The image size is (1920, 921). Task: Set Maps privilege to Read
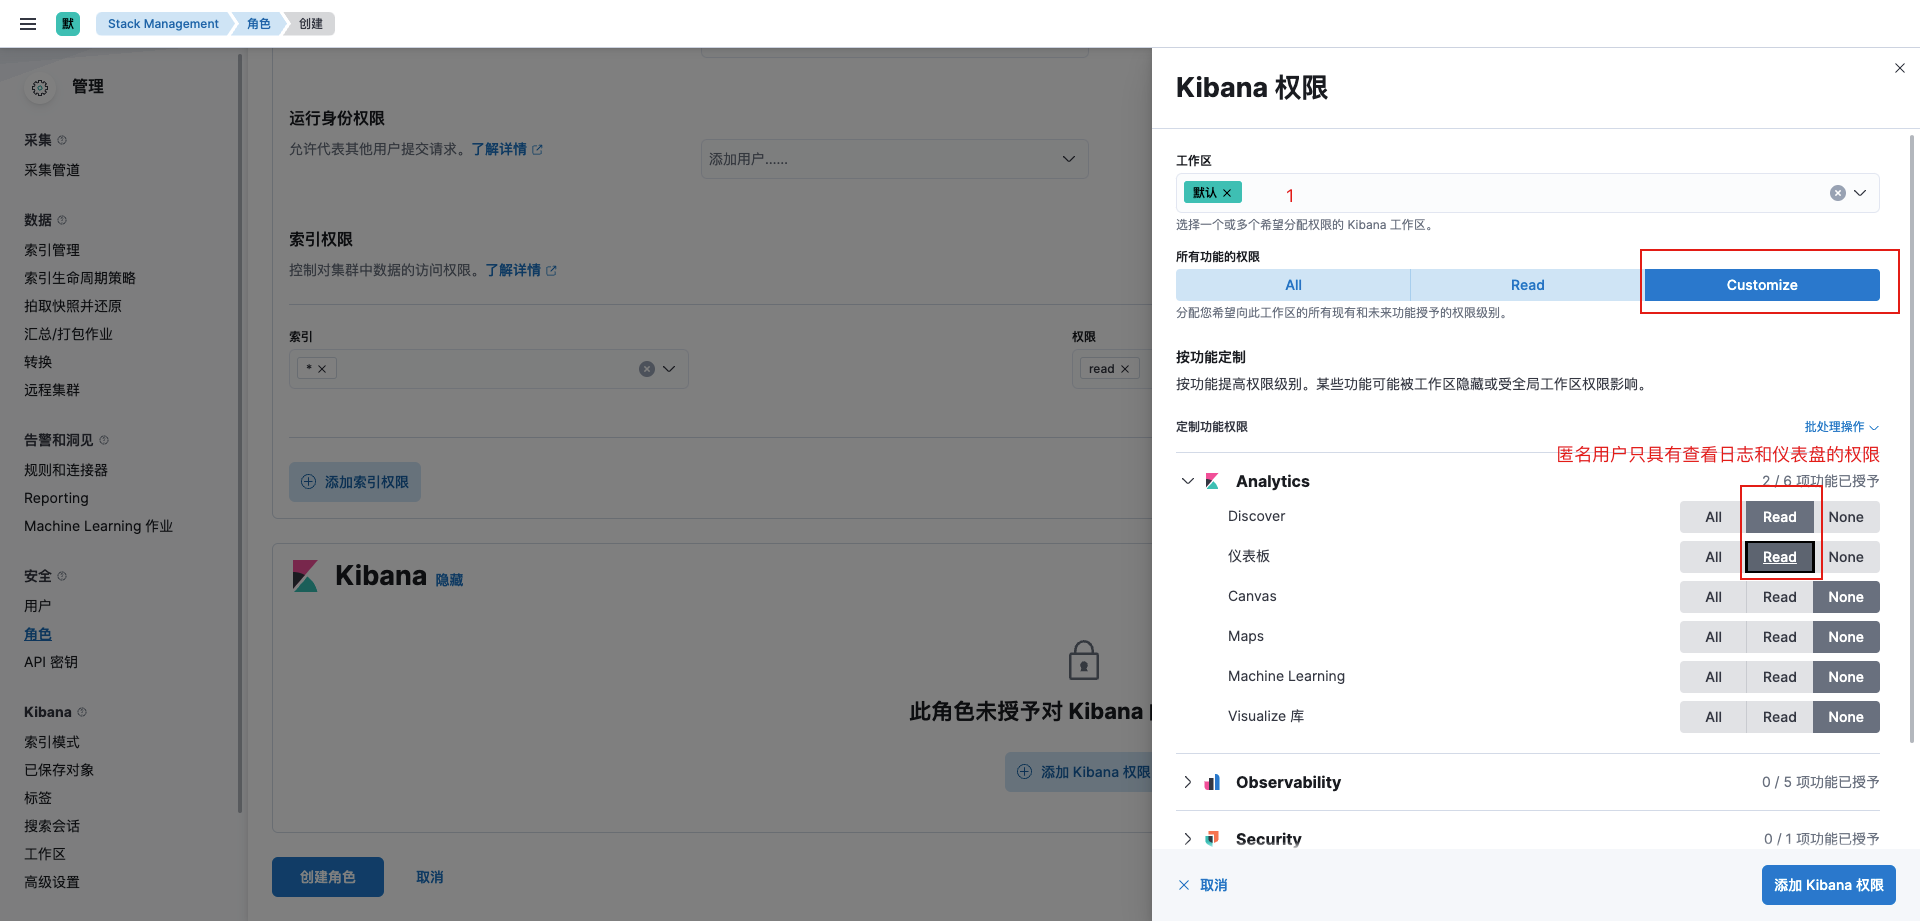coord(1779,637)
